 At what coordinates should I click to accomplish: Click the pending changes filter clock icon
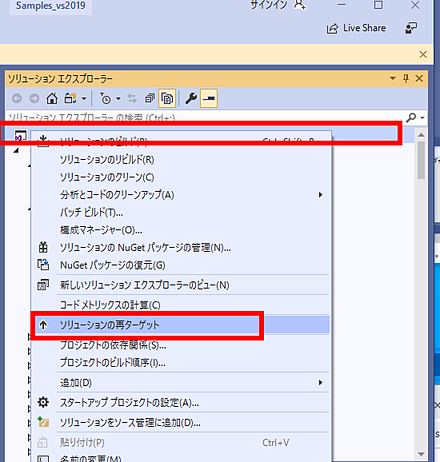(105, 98)
